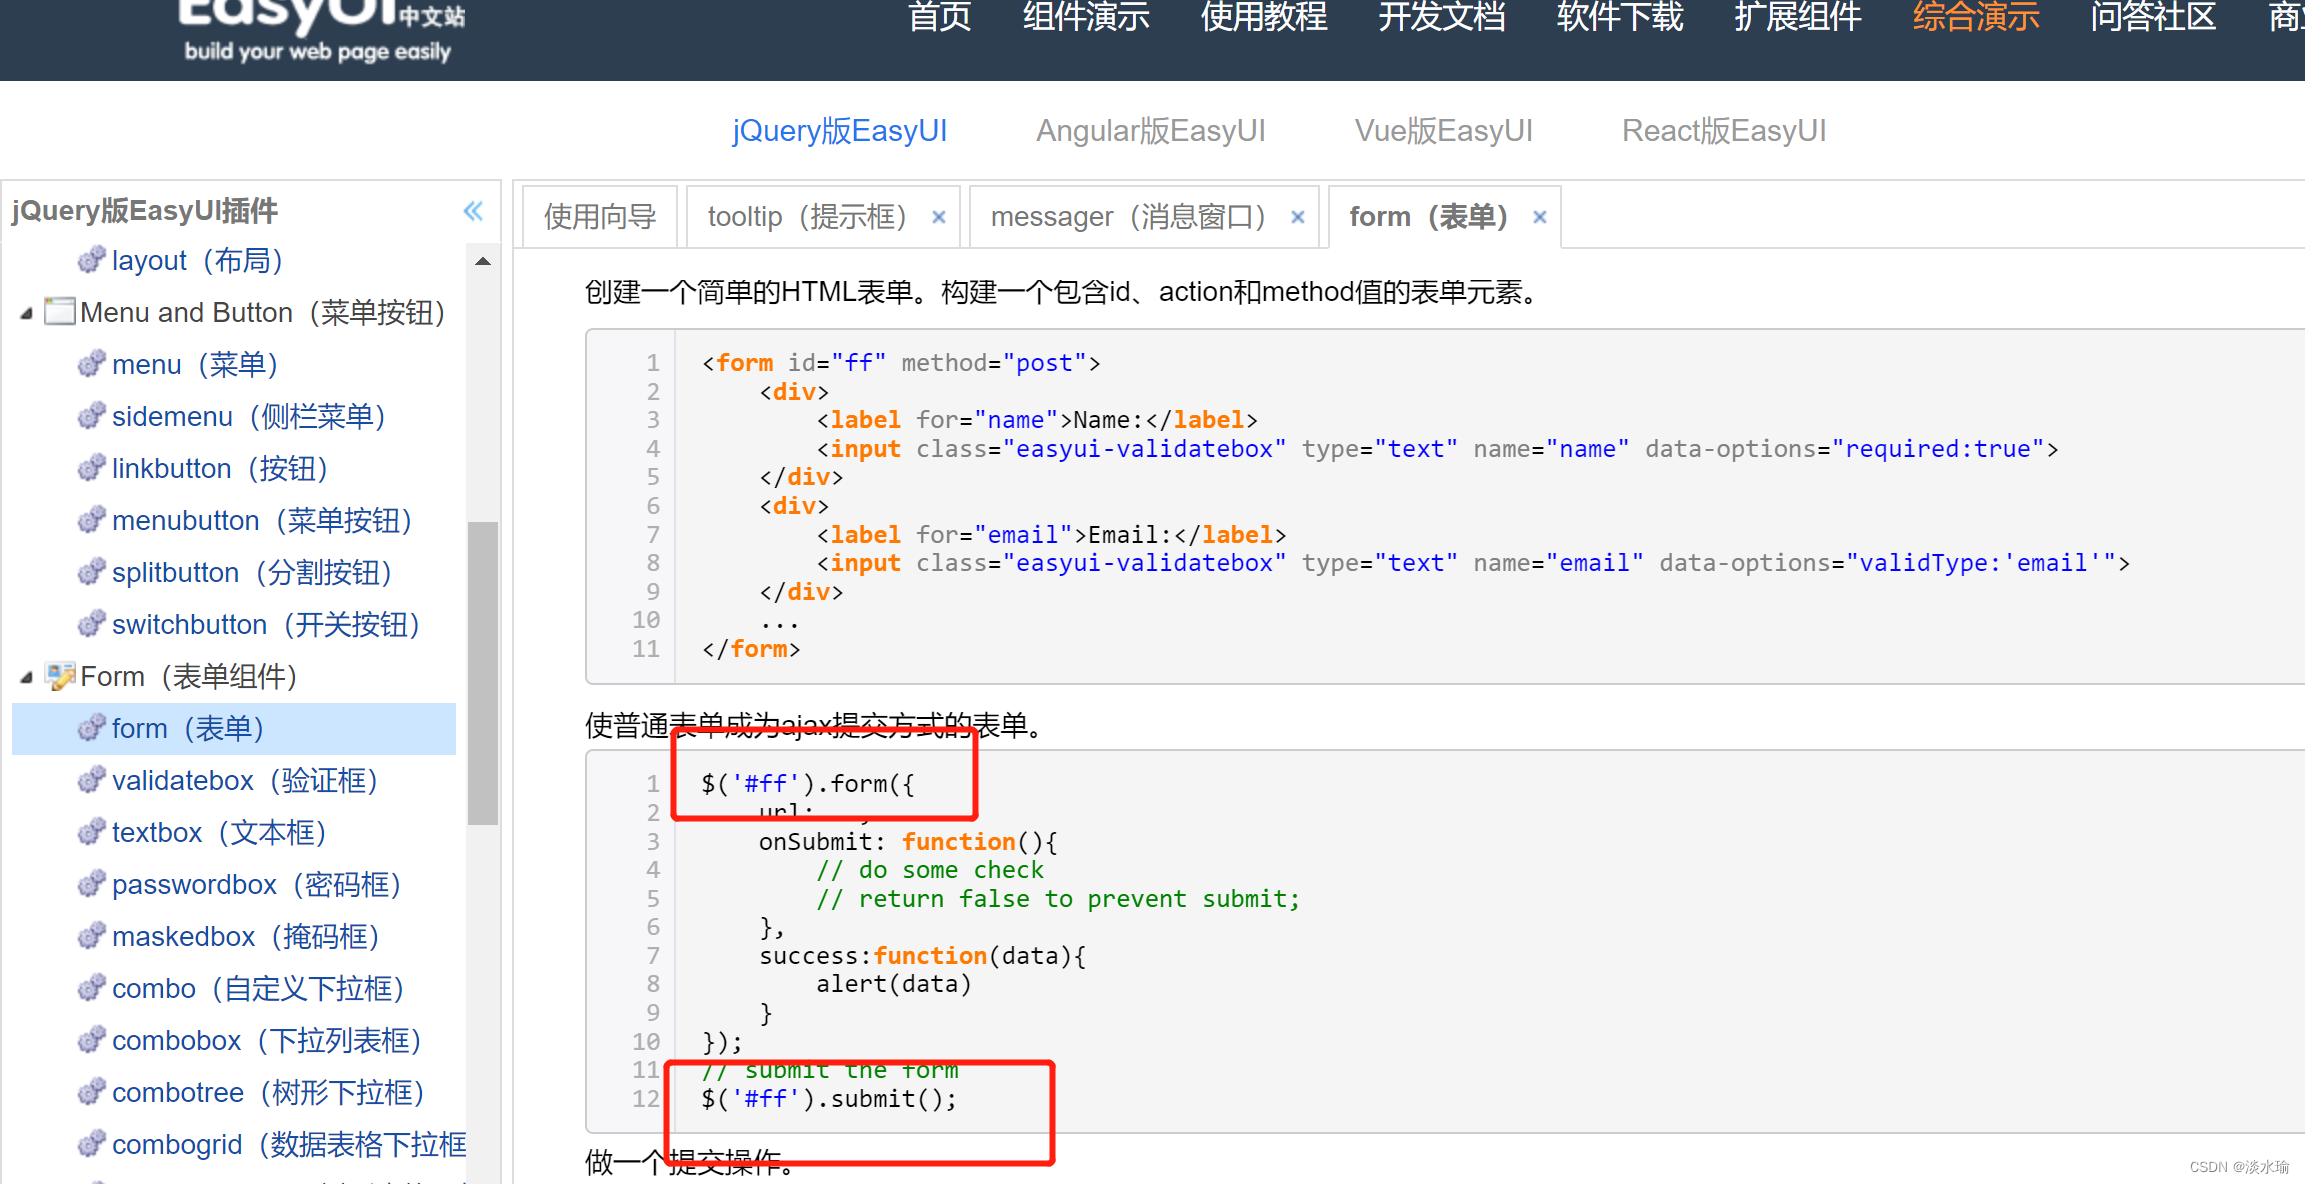Open layout（布局）in the plugin tree
The height and width of the screenshot is (1184, 2305).
198,260
